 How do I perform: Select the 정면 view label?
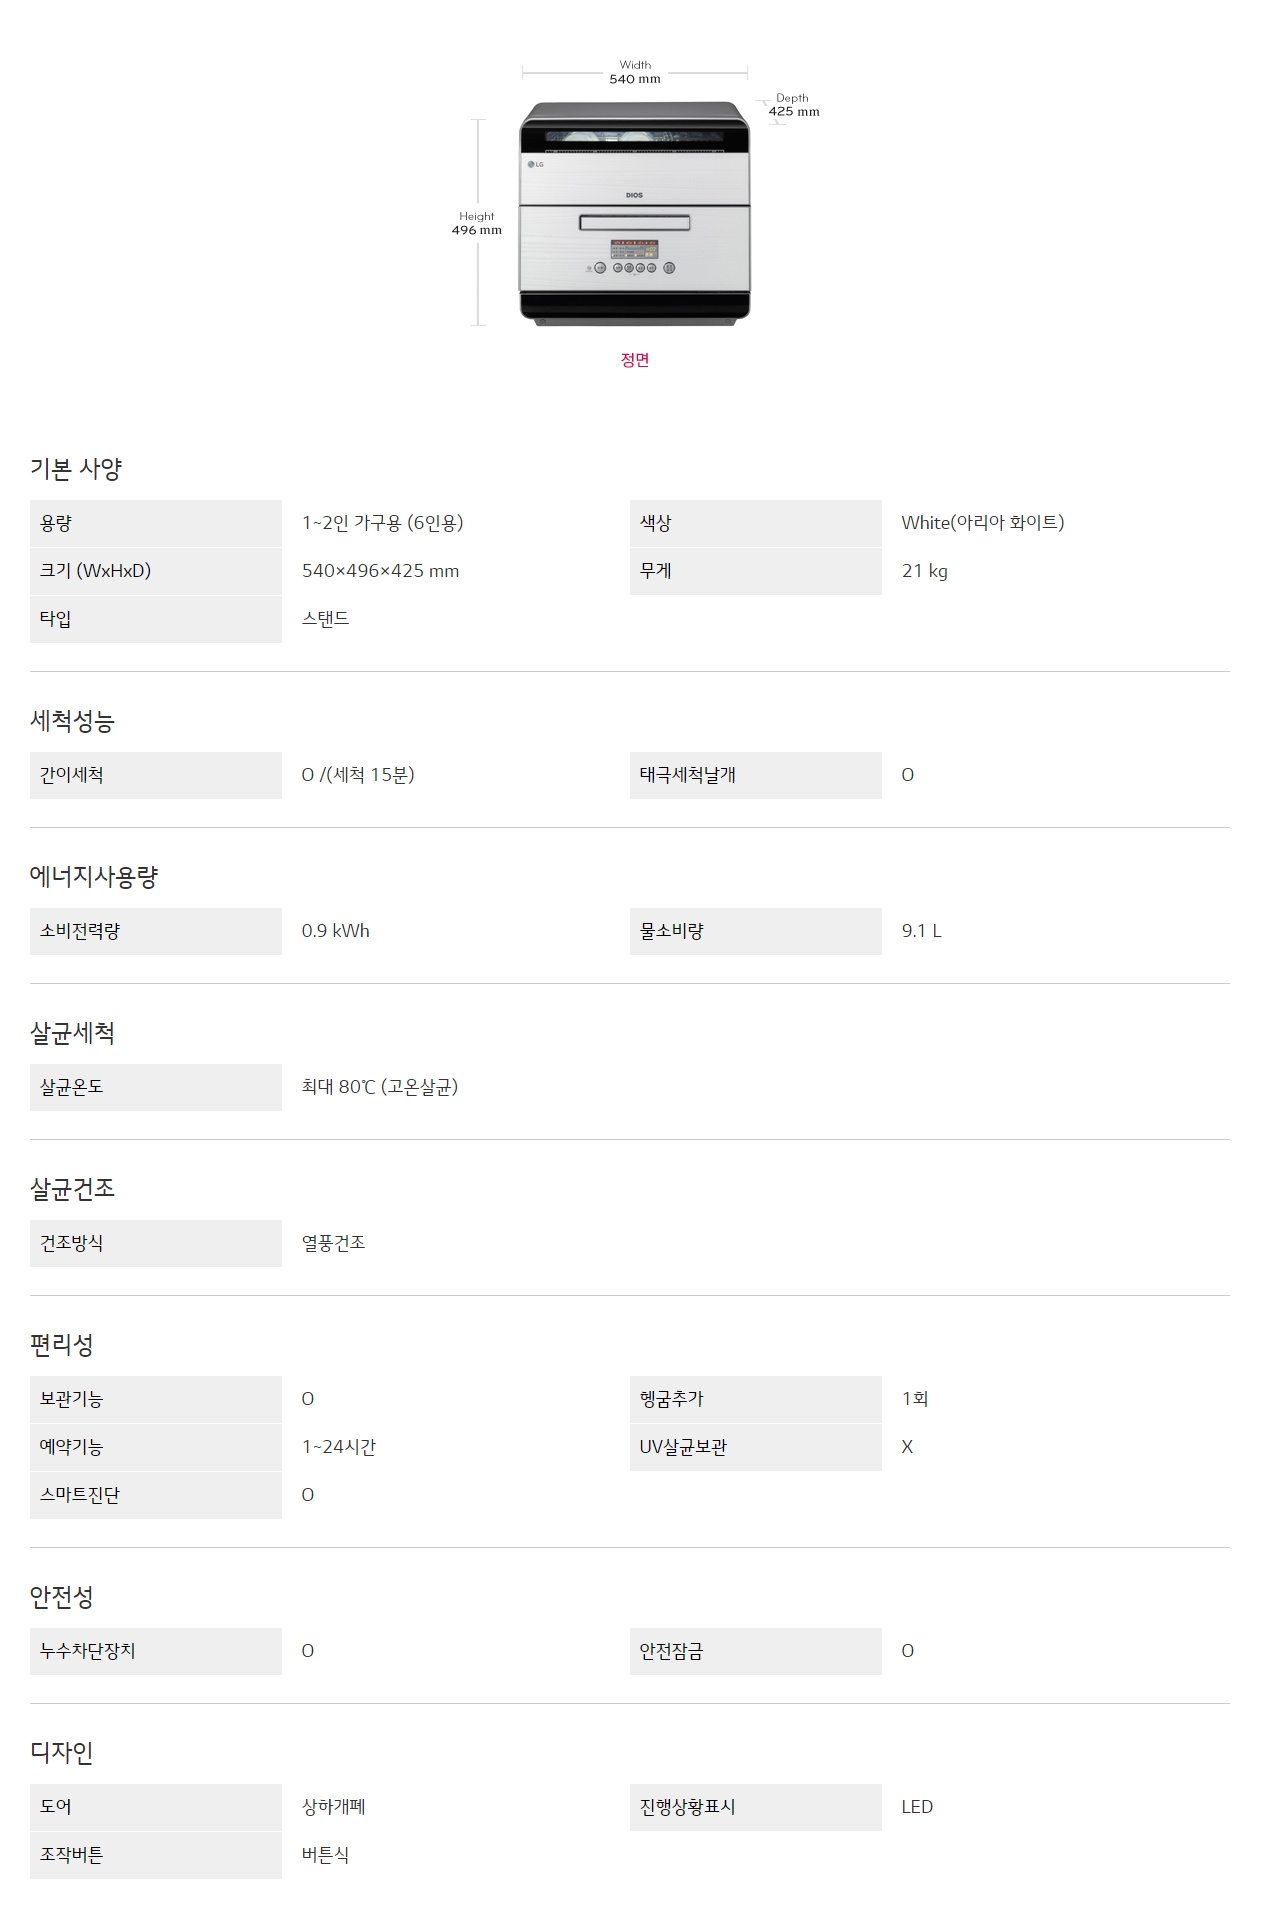(635, 360)
